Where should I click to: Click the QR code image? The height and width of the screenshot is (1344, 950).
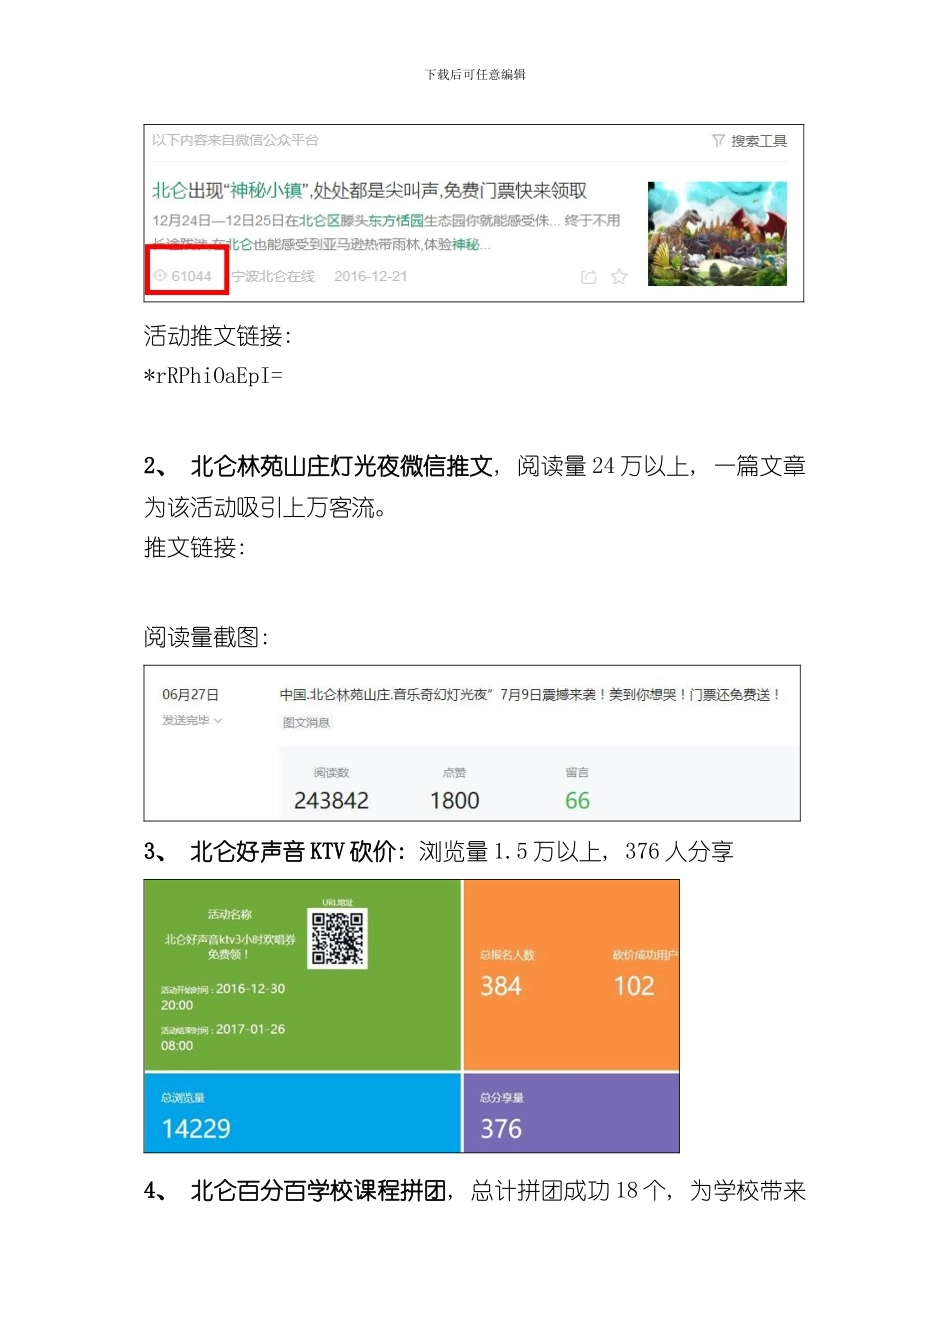click(338, 938)
